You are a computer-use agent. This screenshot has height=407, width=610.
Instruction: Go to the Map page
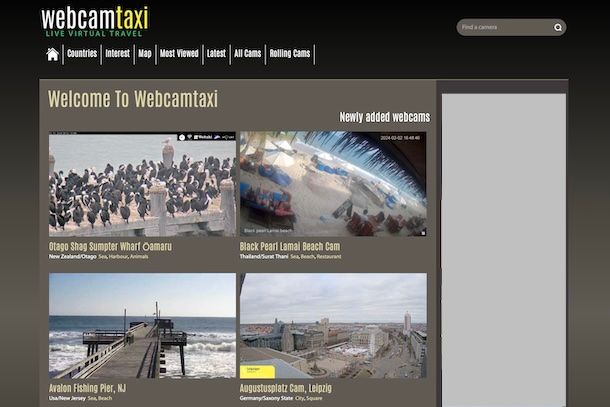coord(145,54)
